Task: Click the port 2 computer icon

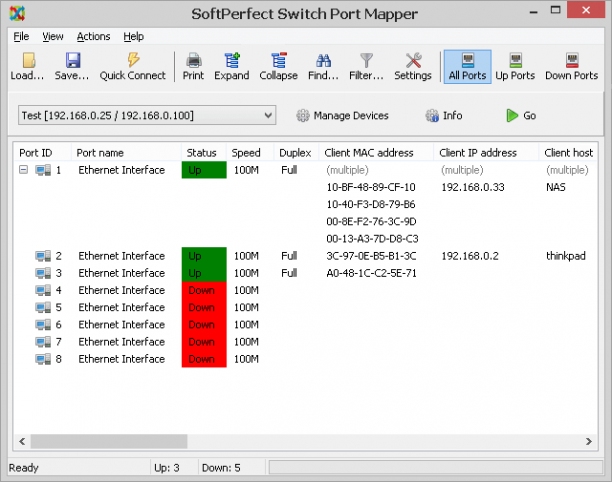Action: pos(43,256)
